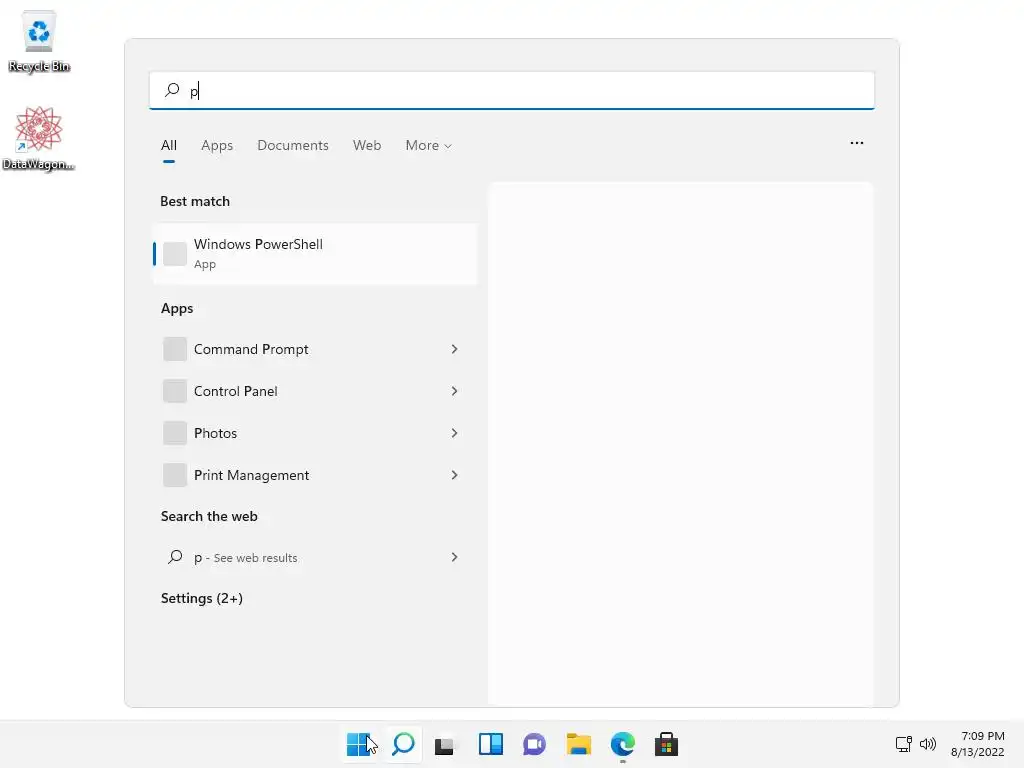Image resolution: width=1024 pixels, height=768 pixels.
Task: Click the Windows PowerShell placeholder icon
Action: (x=175, y=254)
